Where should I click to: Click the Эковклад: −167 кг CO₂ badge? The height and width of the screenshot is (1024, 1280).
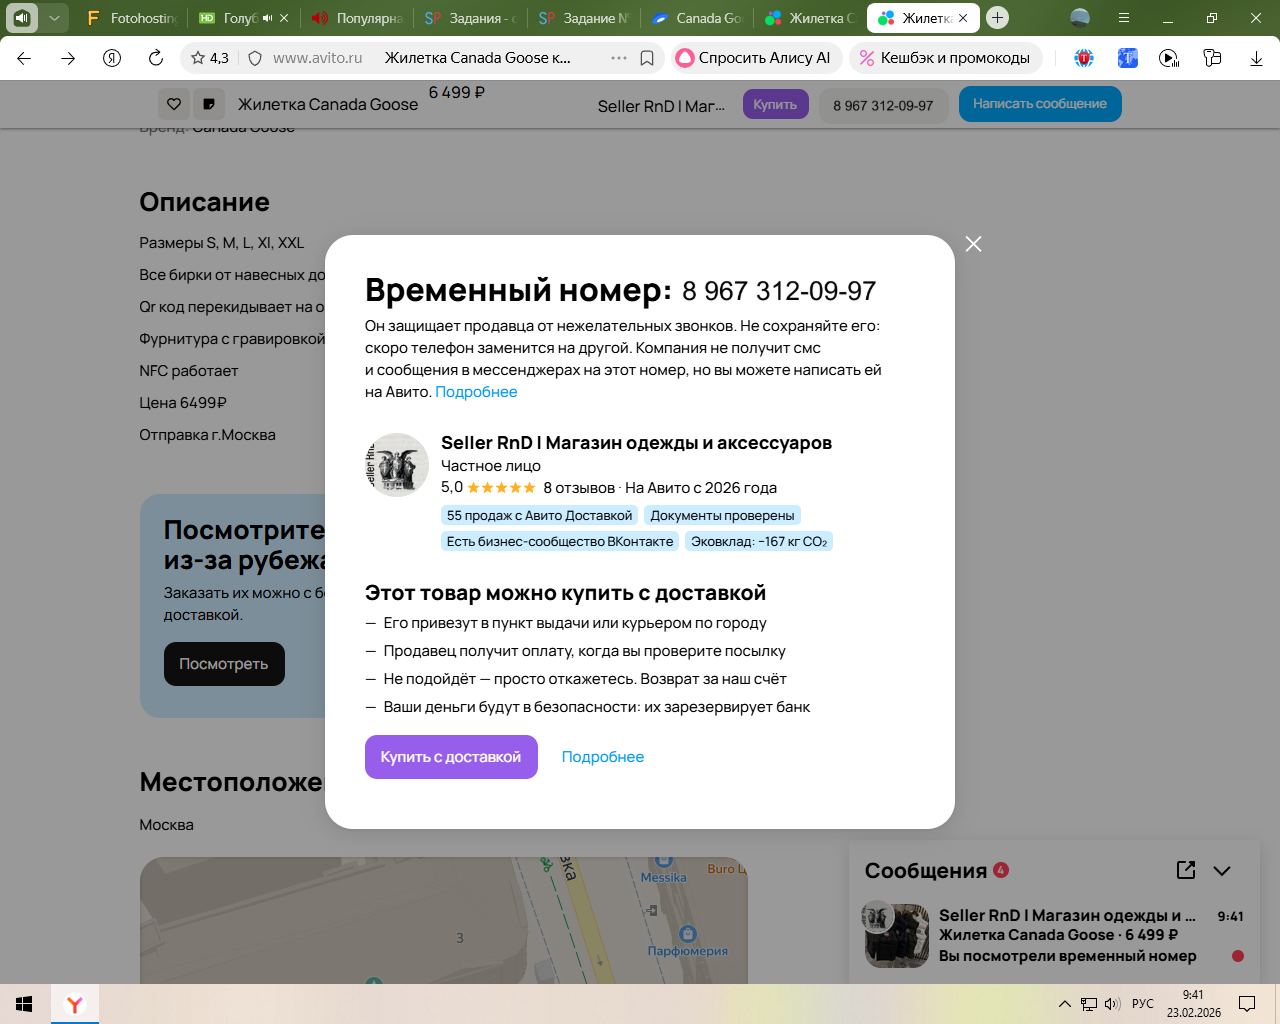[759, 542]
